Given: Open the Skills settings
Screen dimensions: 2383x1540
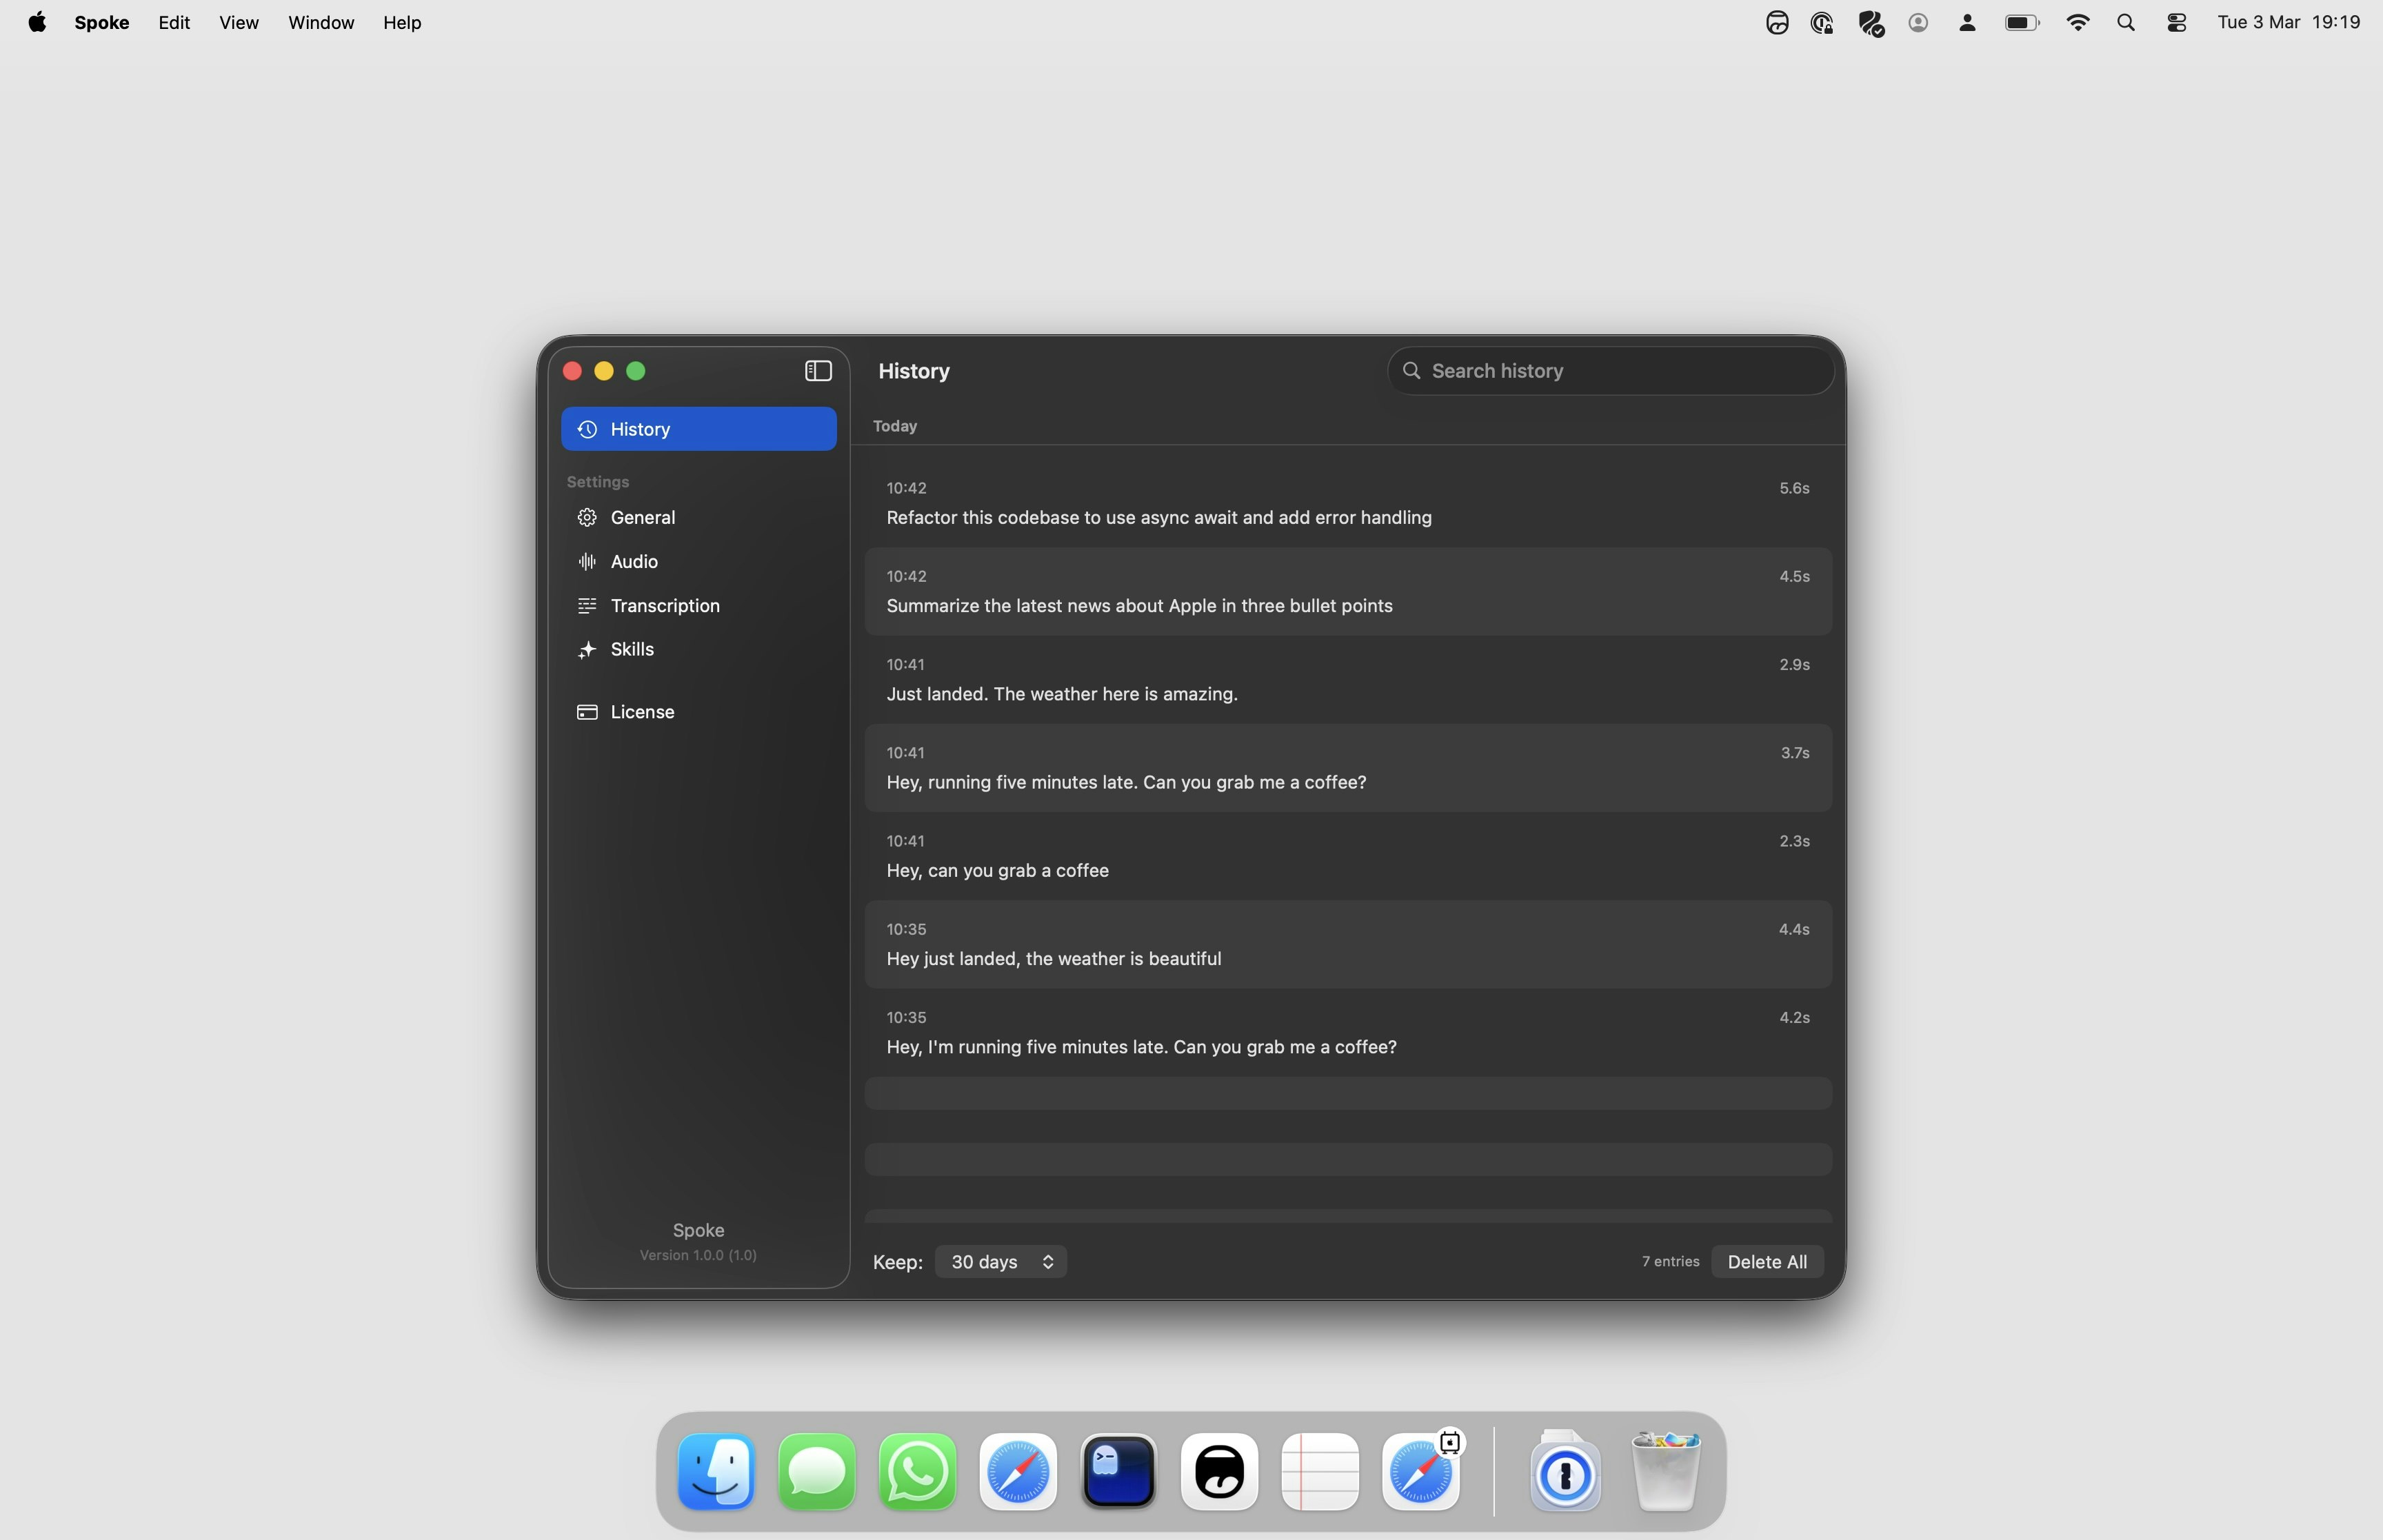Looking at the screenshot, I should tap(632, 649).
